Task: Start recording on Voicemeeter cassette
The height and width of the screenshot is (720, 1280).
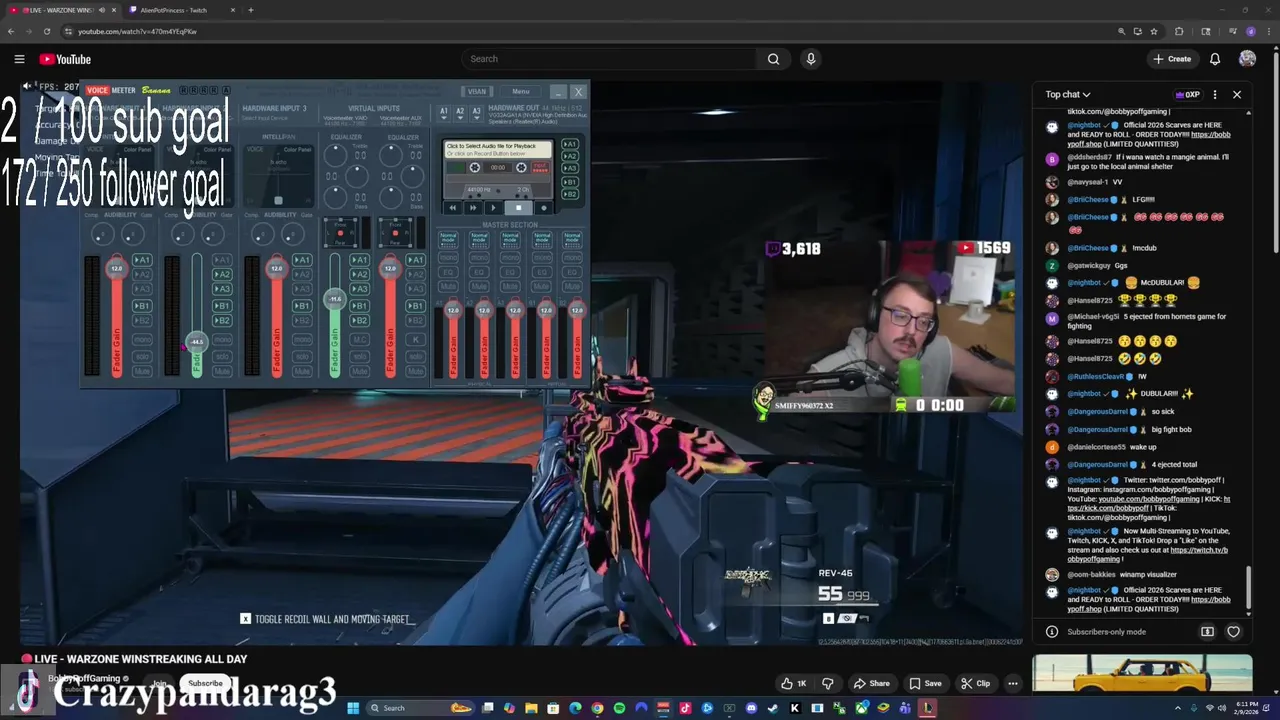Action: point(544,208)
